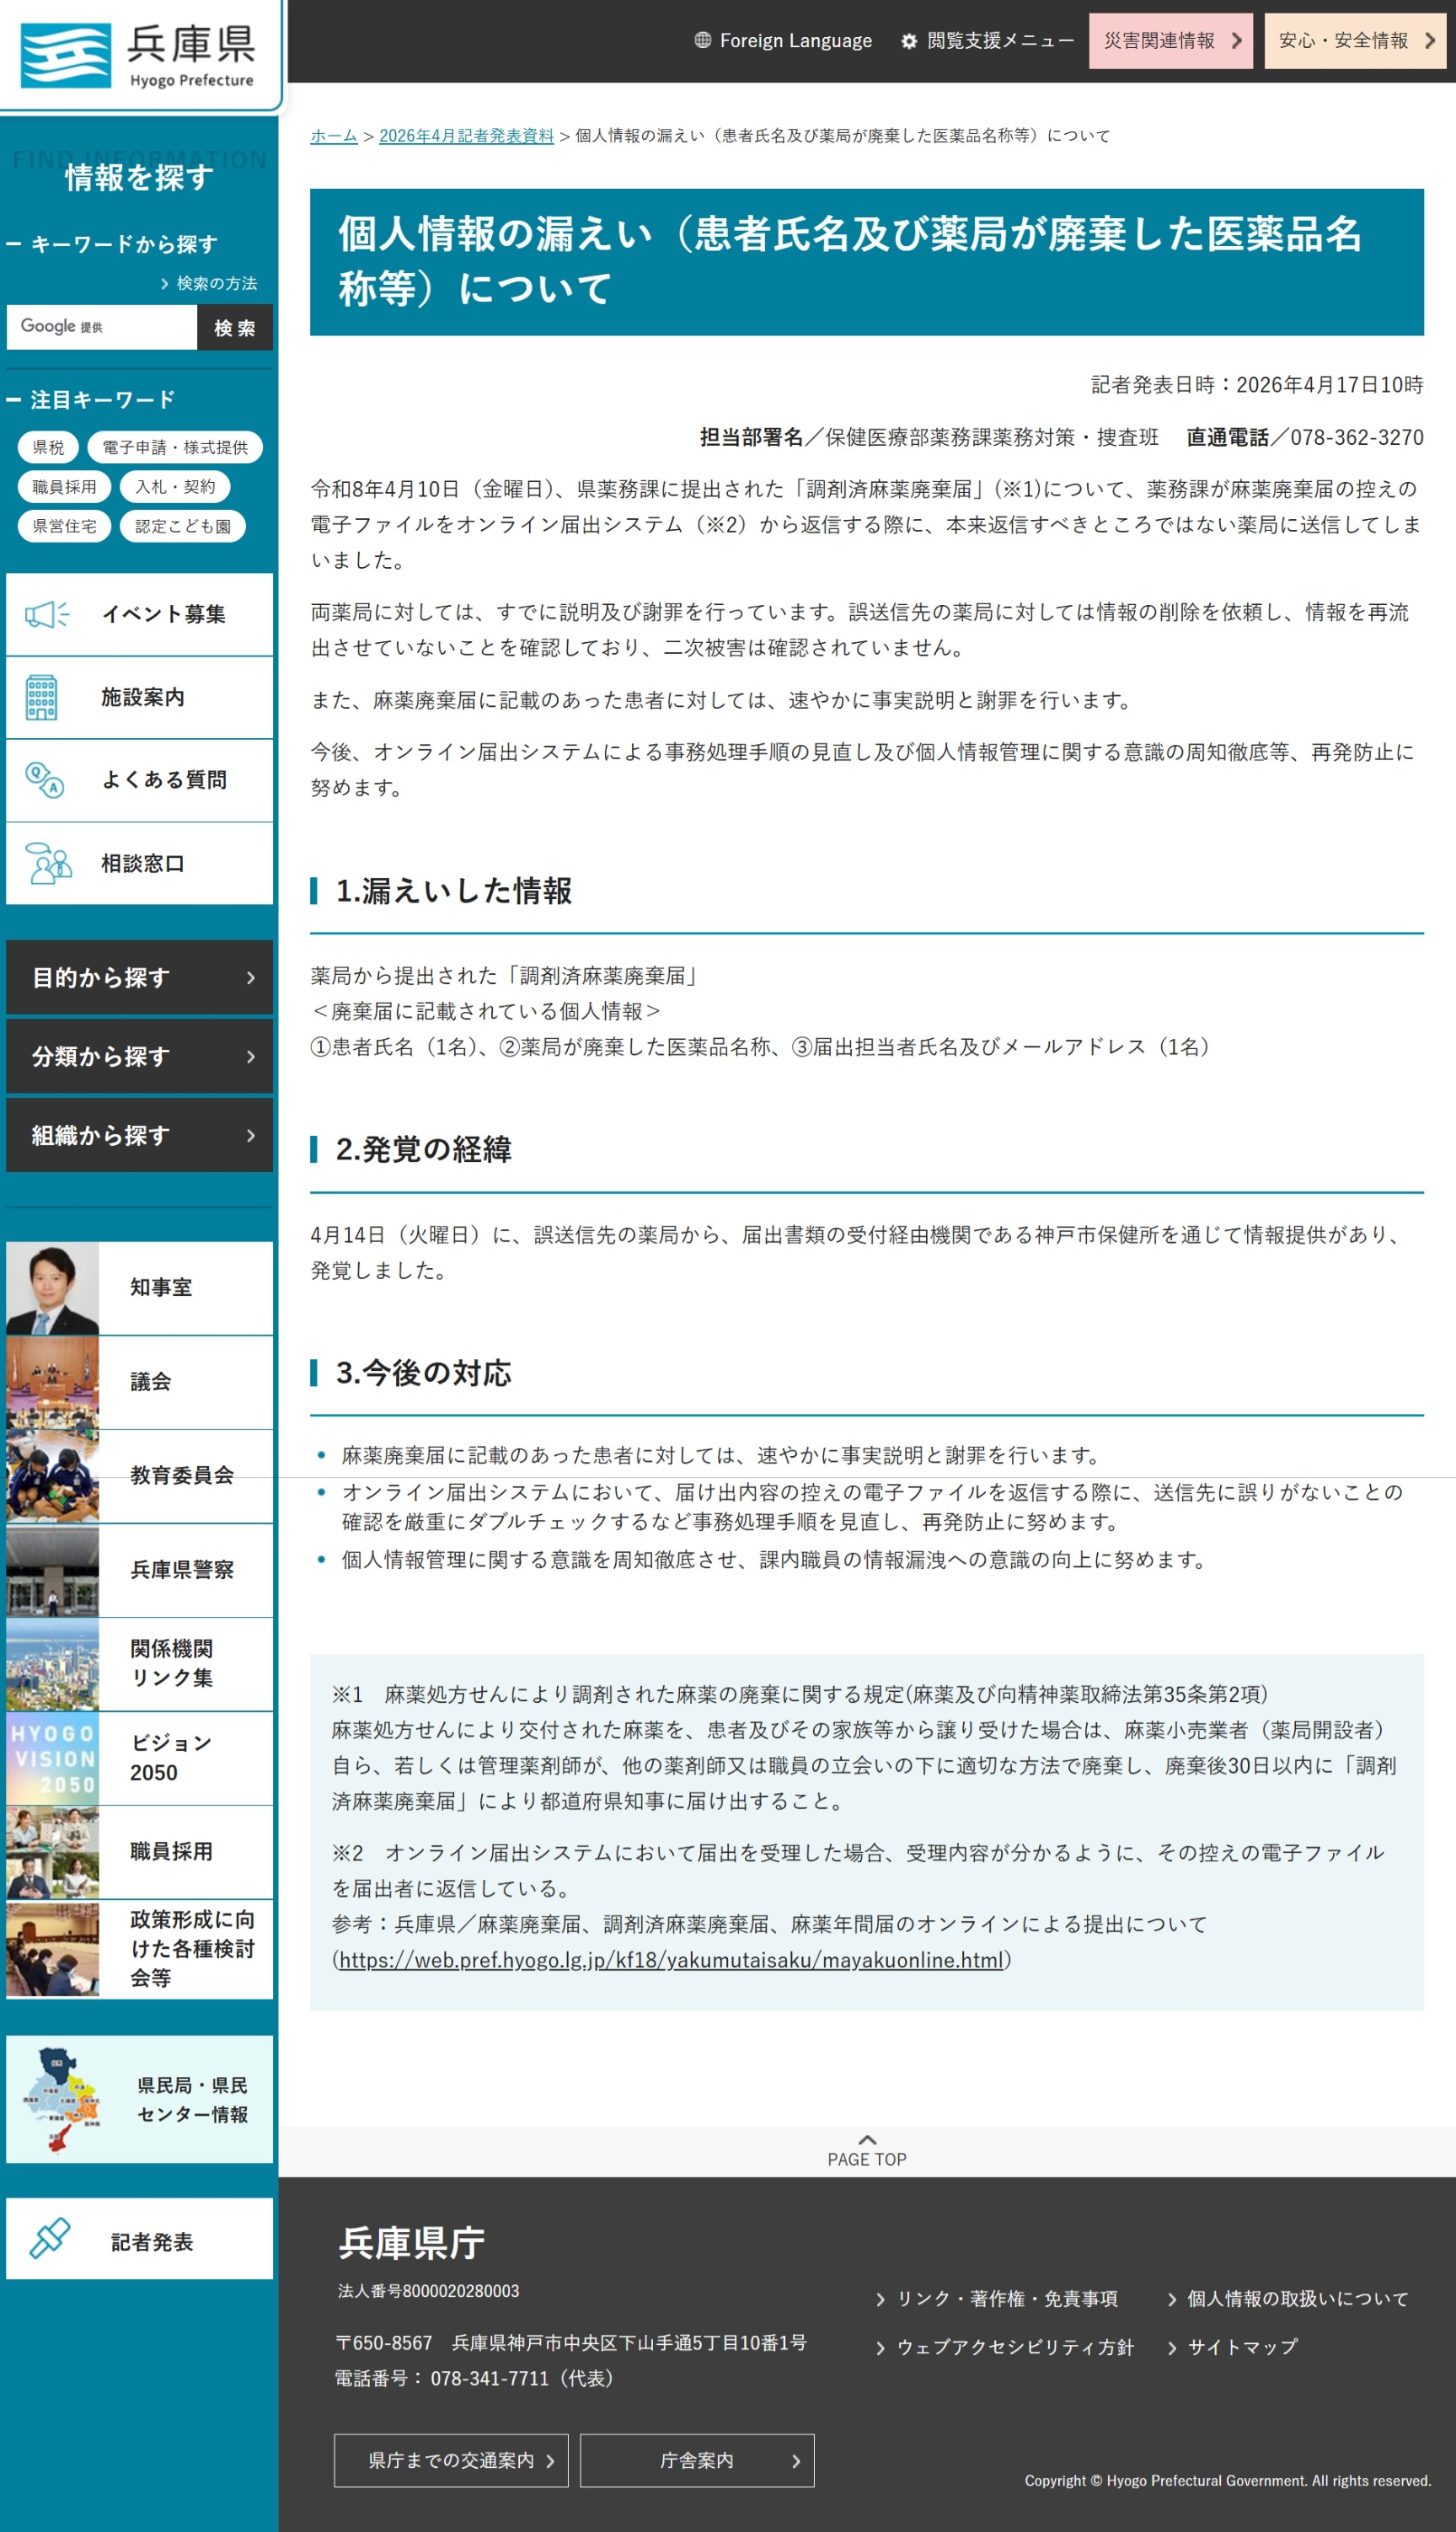Open the gear icon accessibility support menu
The height and width of the screenshot is (2532, 1456).
908,41
